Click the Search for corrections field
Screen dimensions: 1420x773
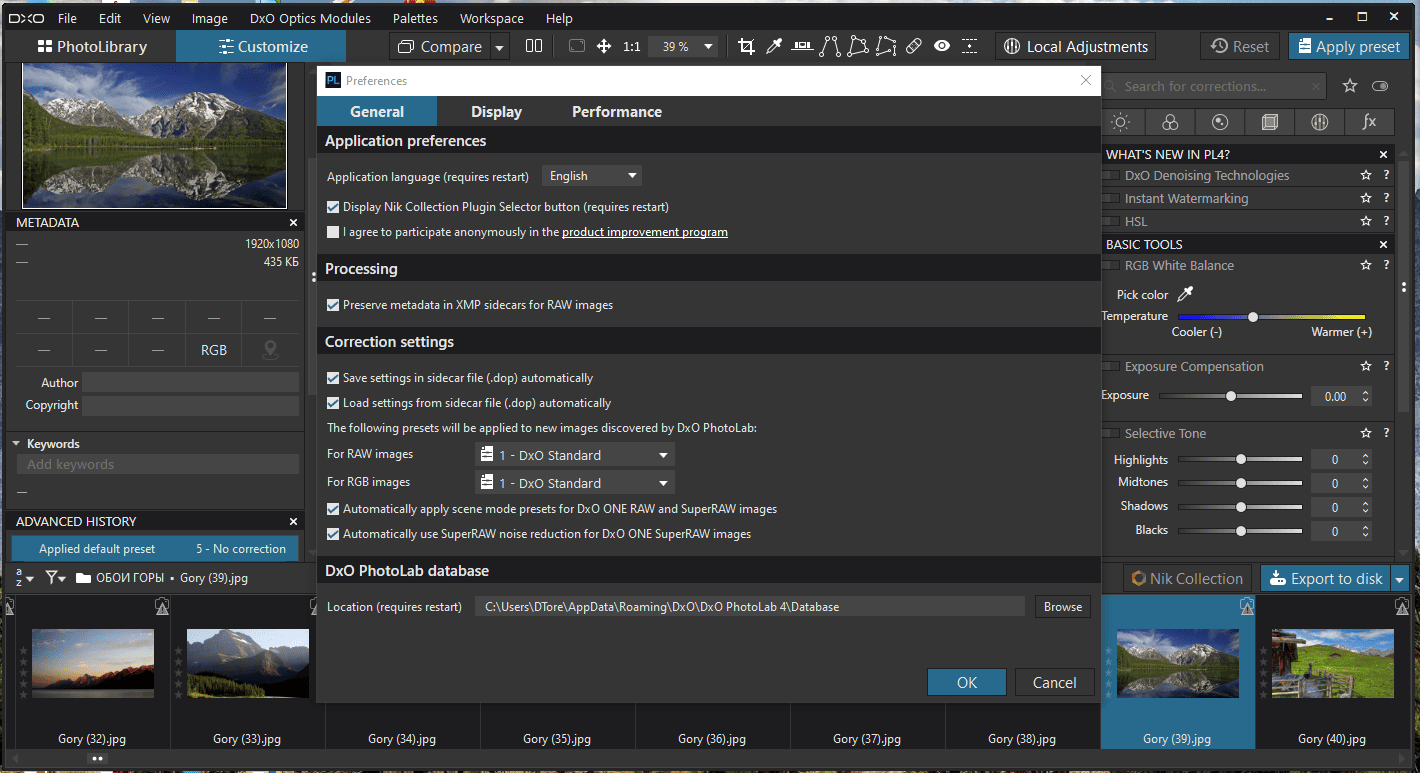point(1215,86)
